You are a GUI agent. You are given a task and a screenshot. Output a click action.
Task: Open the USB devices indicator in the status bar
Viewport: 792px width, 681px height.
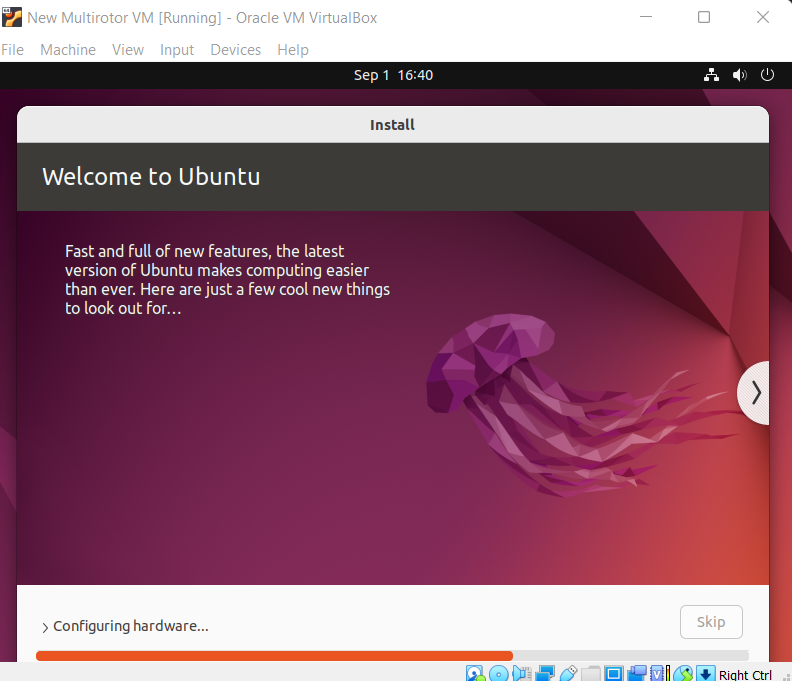[568, 673]
